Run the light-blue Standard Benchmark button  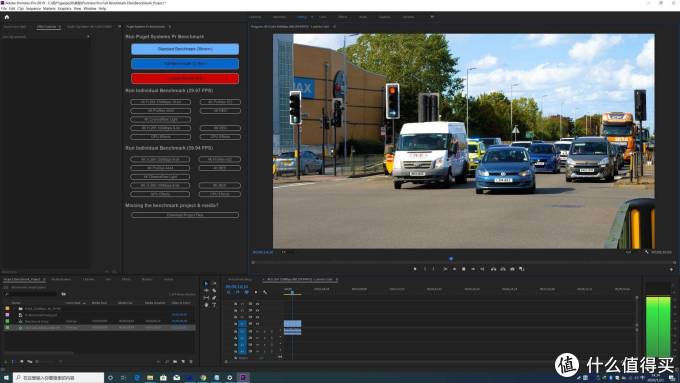pos(185,49)
